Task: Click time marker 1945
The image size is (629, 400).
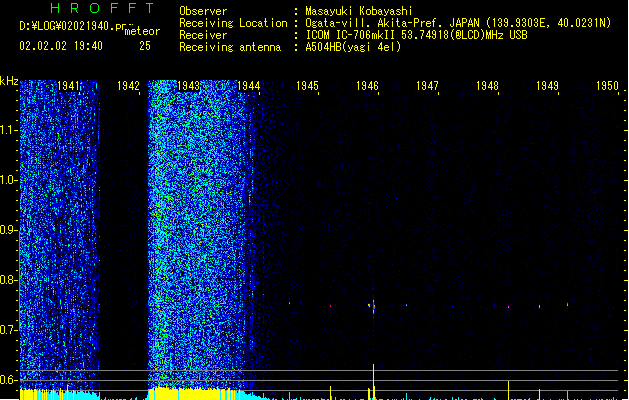Action: coord(307,86)
